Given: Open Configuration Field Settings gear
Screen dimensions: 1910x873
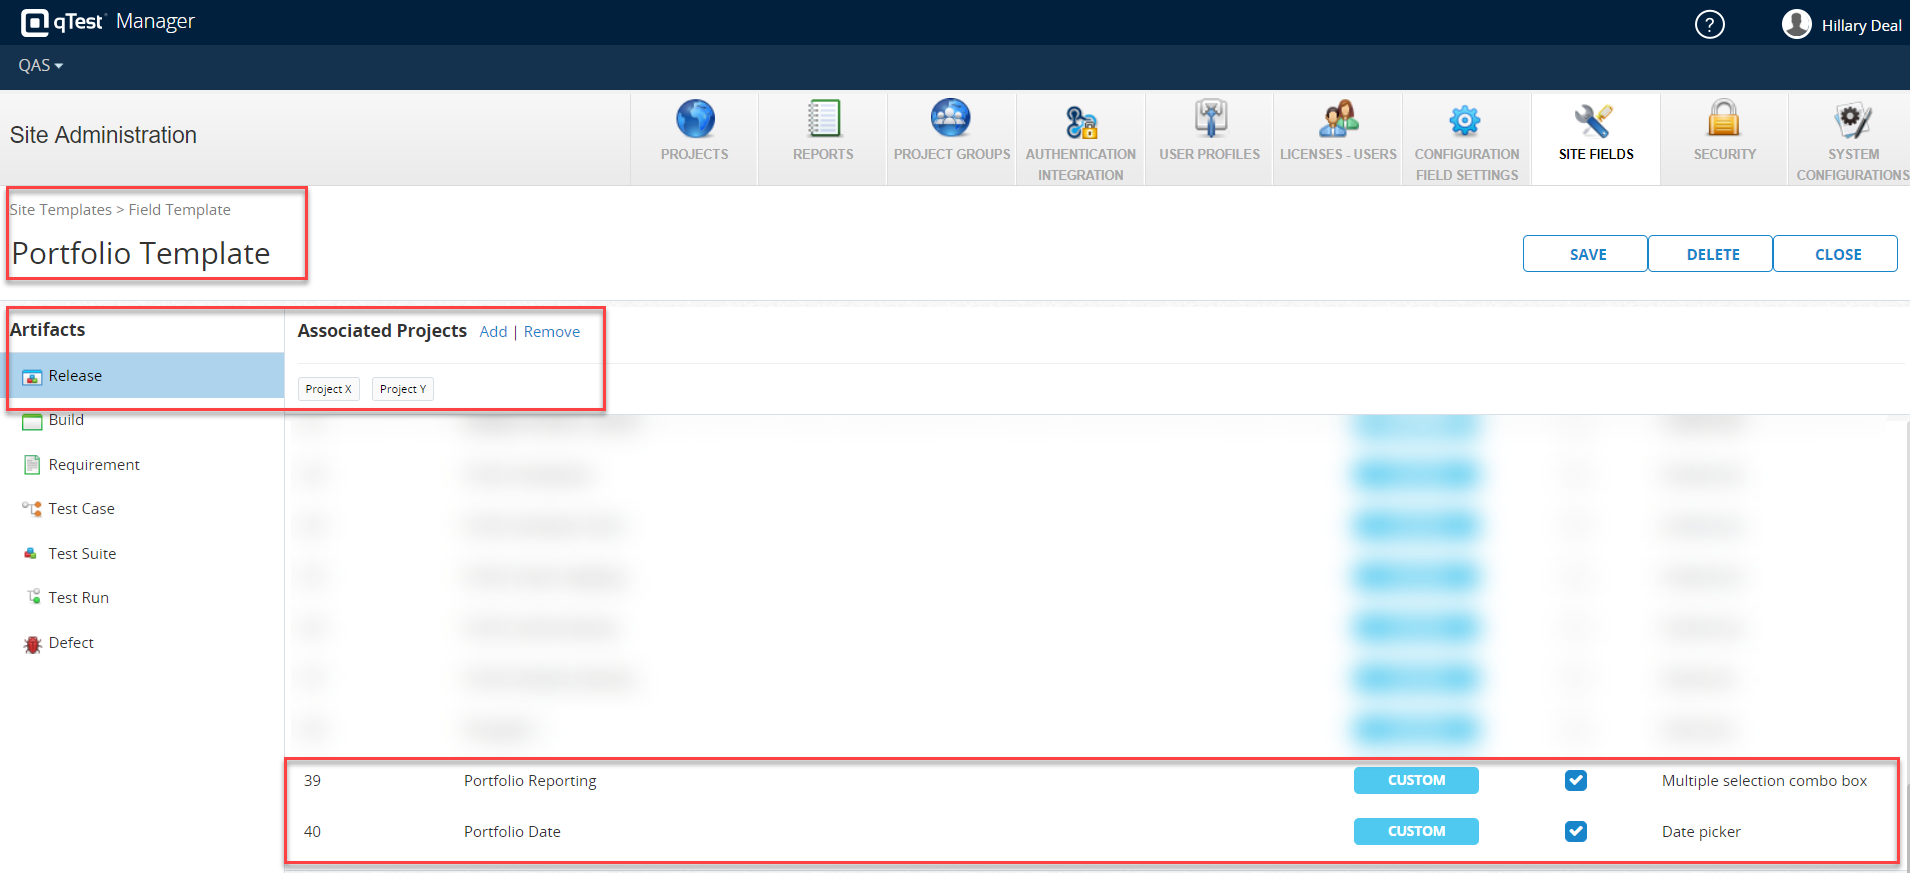Looking at the screenshot, I should click(x=1466, y=123).
